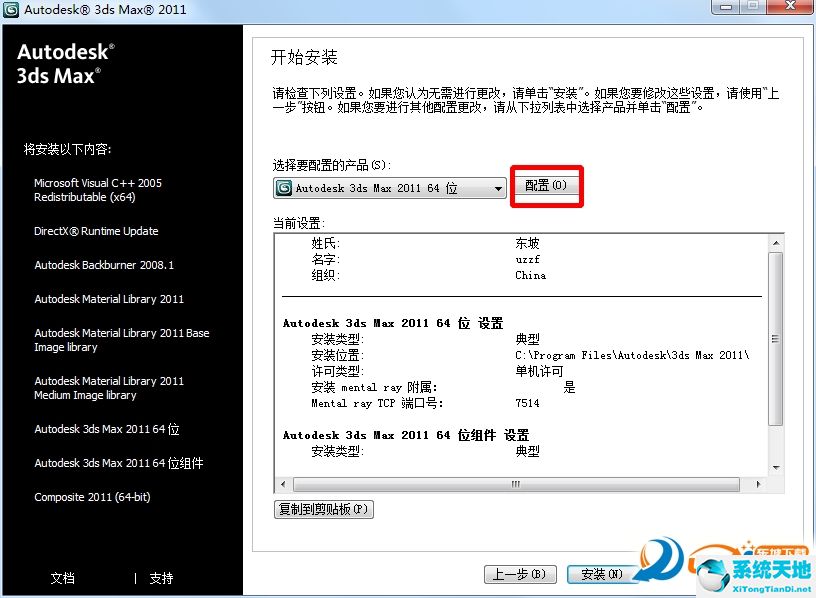816x598 pixels.
Task: Select 'Microsoft Visual C++ 2005 Redistributable (x64)' text
Action: point(98,190)
